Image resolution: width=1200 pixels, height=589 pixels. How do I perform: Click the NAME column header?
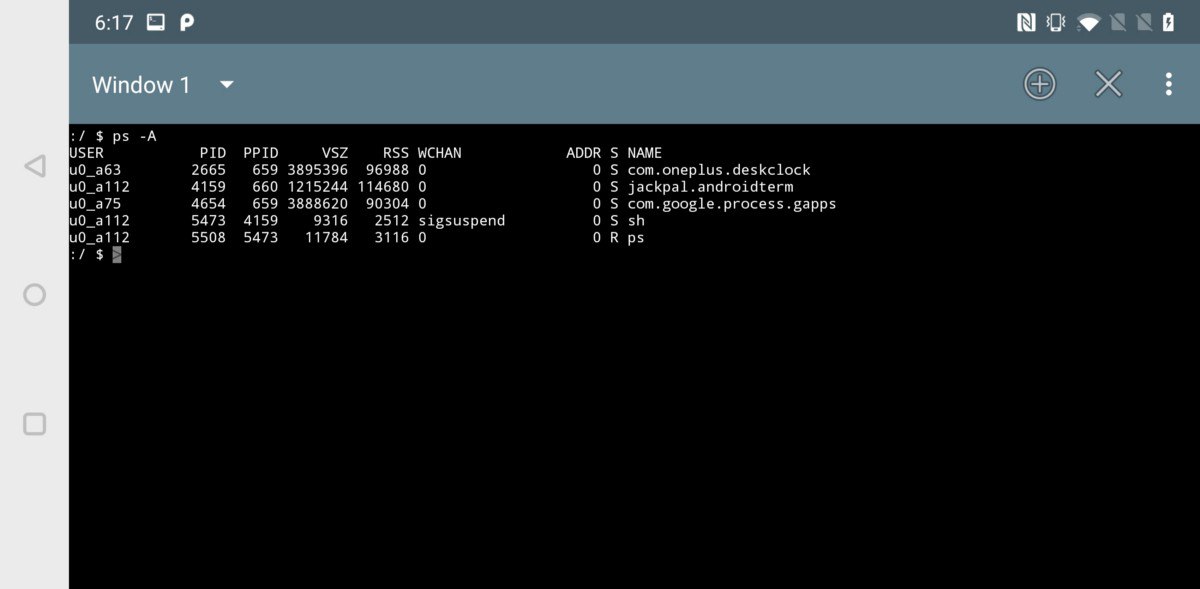pos(645,153)
